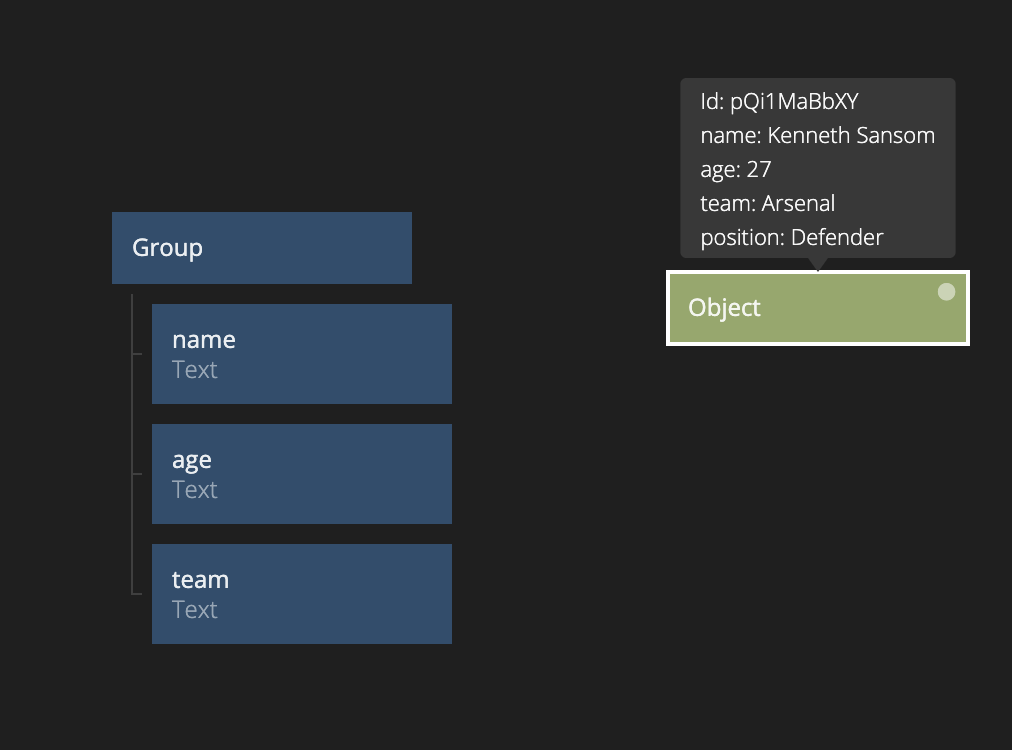The image size is (1012, 750).
Task: Click the team Arsenal line in tooltip
Action: pyautogui.click(x=767, y=204)
